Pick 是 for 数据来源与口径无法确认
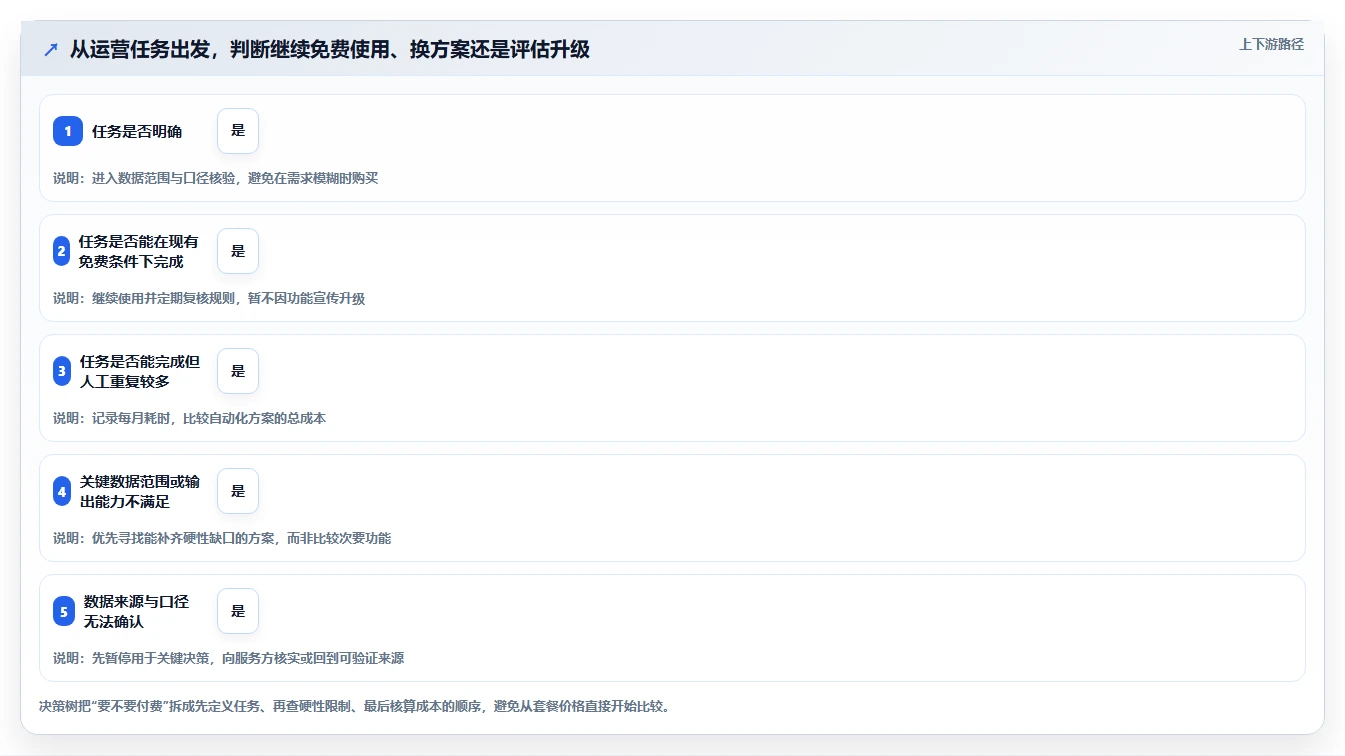The image size is (1345, 756). [238, 611]
